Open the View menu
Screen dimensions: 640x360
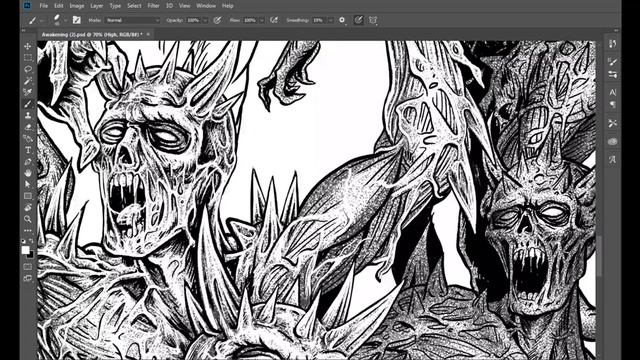(x=184, y=6)
